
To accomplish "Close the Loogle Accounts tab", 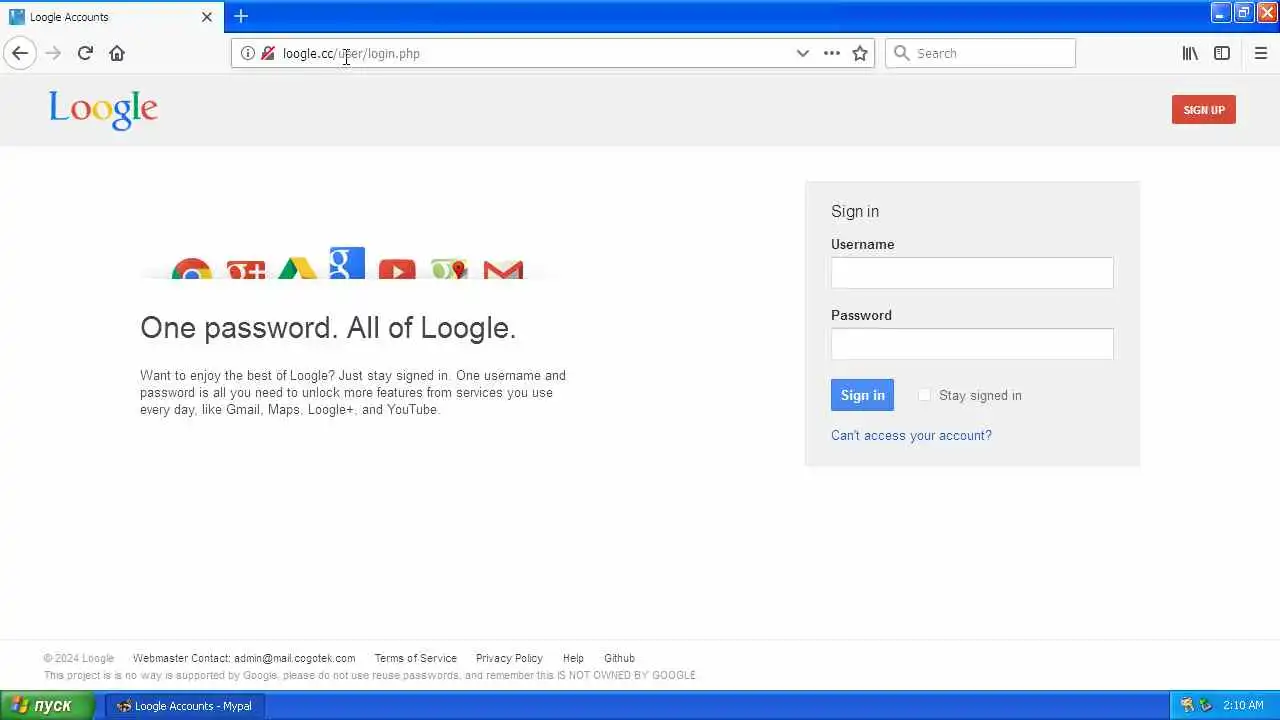I will (207, 17).
